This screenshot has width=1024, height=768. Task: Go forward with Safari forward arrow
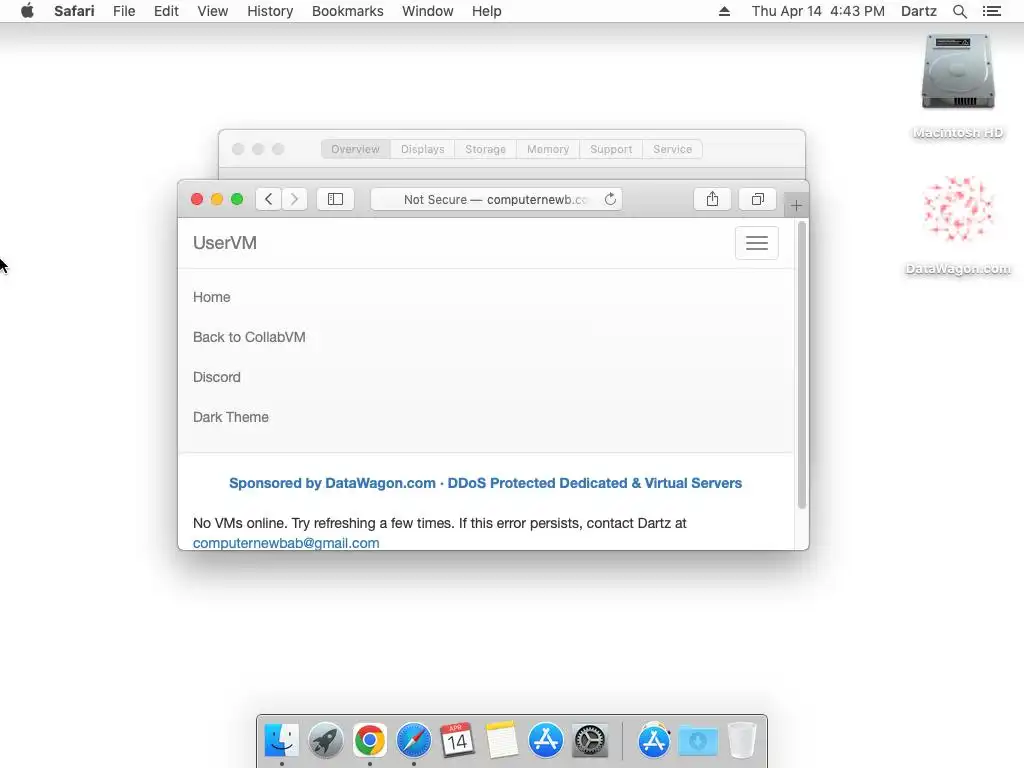point(295,199)
